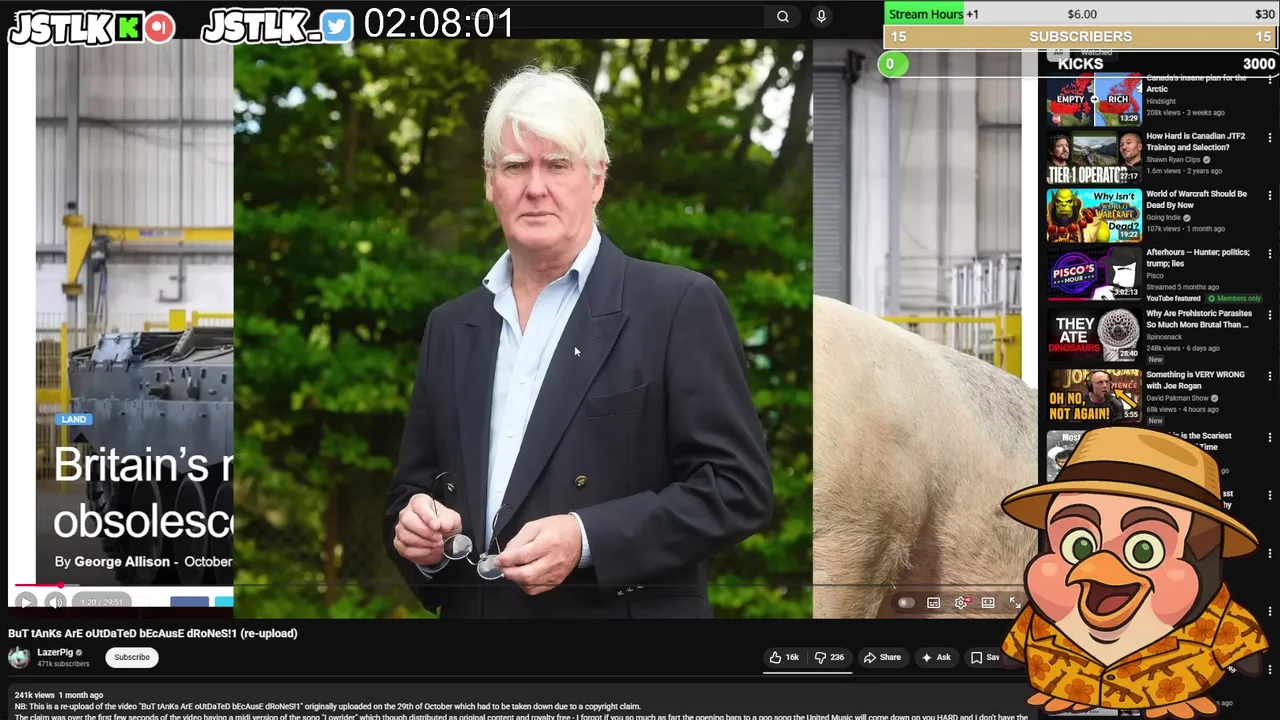Open 'Why Are Prehistoric Parasites' video
1280x720 pixels.
click(x=1198, y=319)
